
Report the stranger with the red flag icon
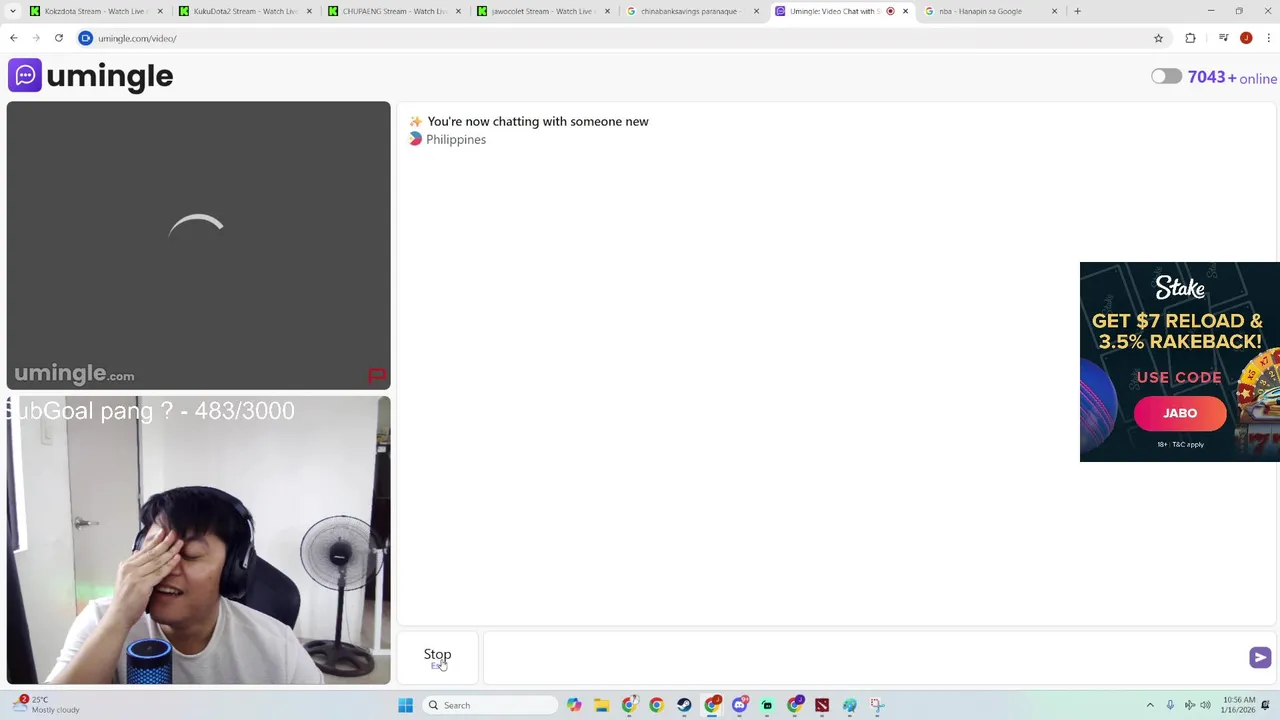click(377, 376)
